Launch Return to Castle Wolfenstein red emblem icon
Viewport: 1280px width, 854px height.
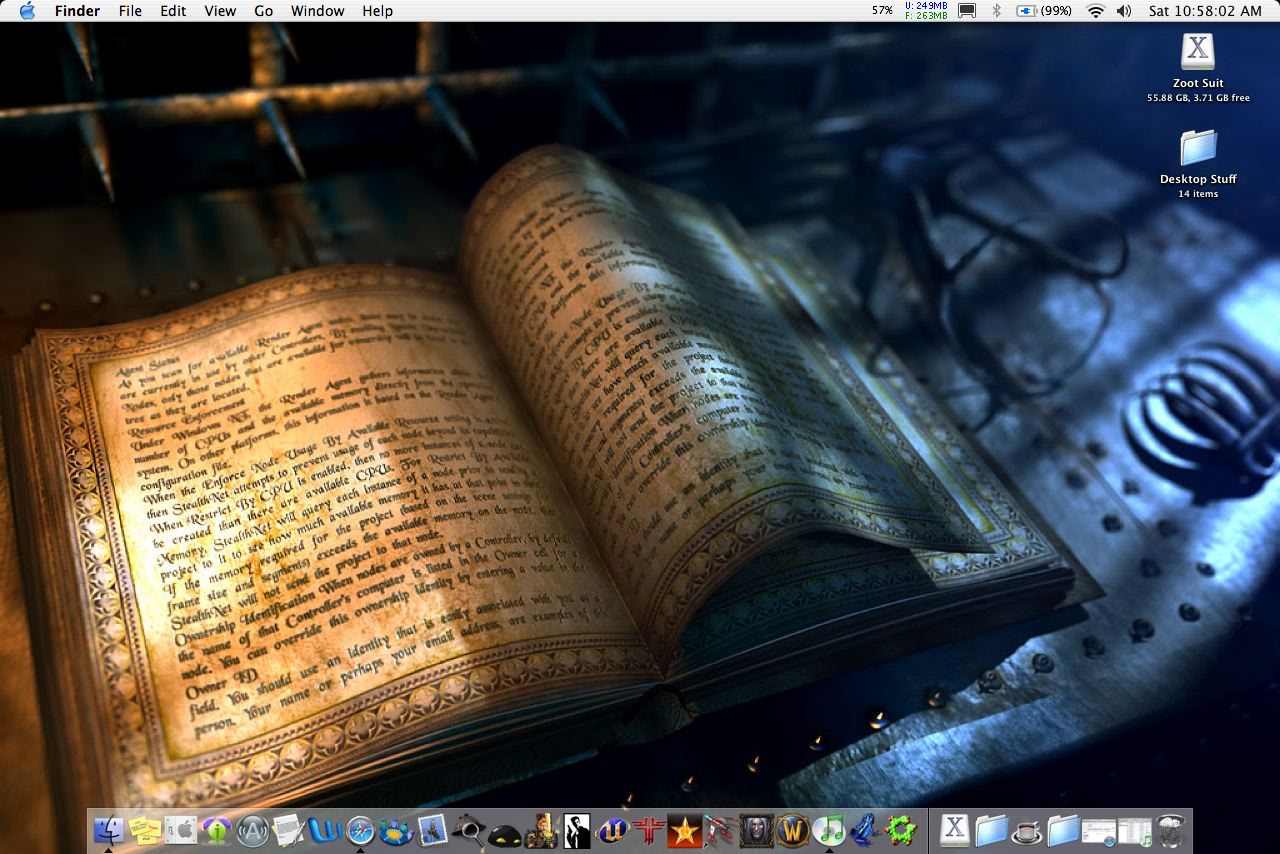click(650, 830)
